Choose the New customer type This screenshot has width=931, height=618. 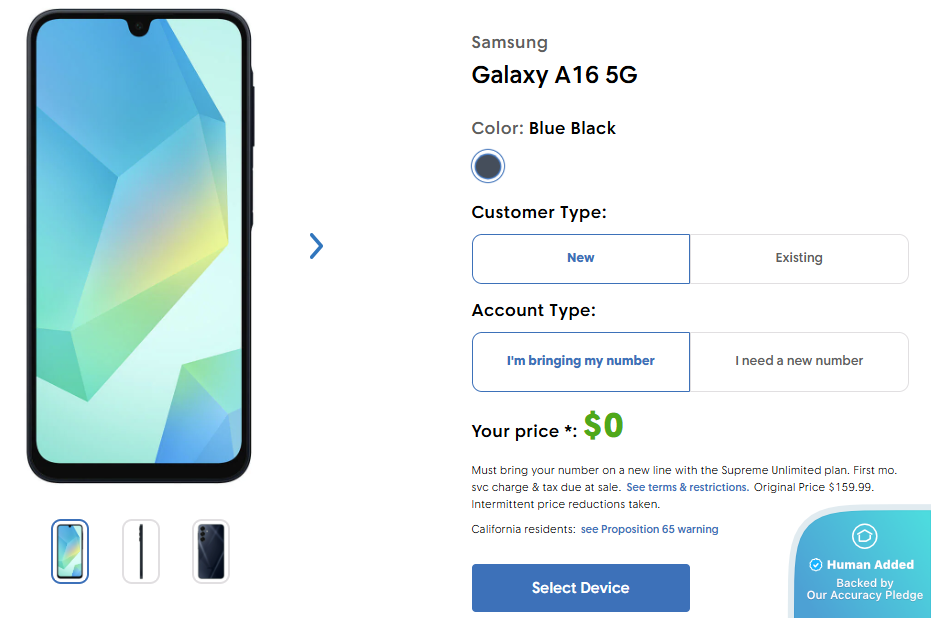pyautogui.click(x=581, y=259)
